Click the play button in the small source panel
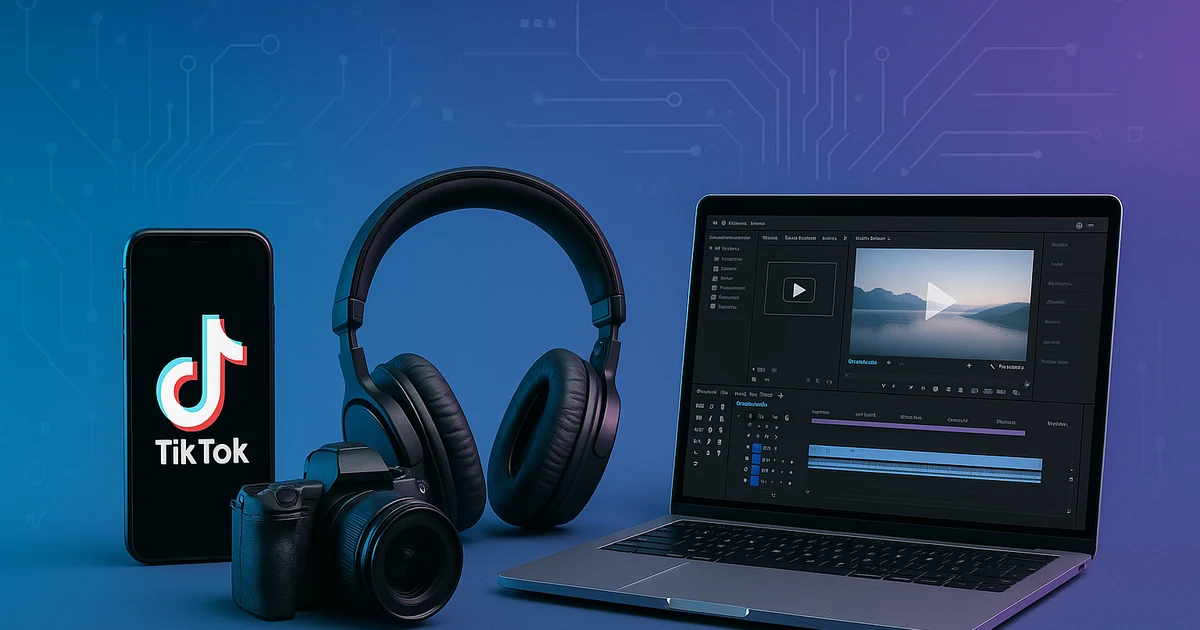The height and width of the screenshot is (630, 1200). pyautogui.click(x=799, y=290)
